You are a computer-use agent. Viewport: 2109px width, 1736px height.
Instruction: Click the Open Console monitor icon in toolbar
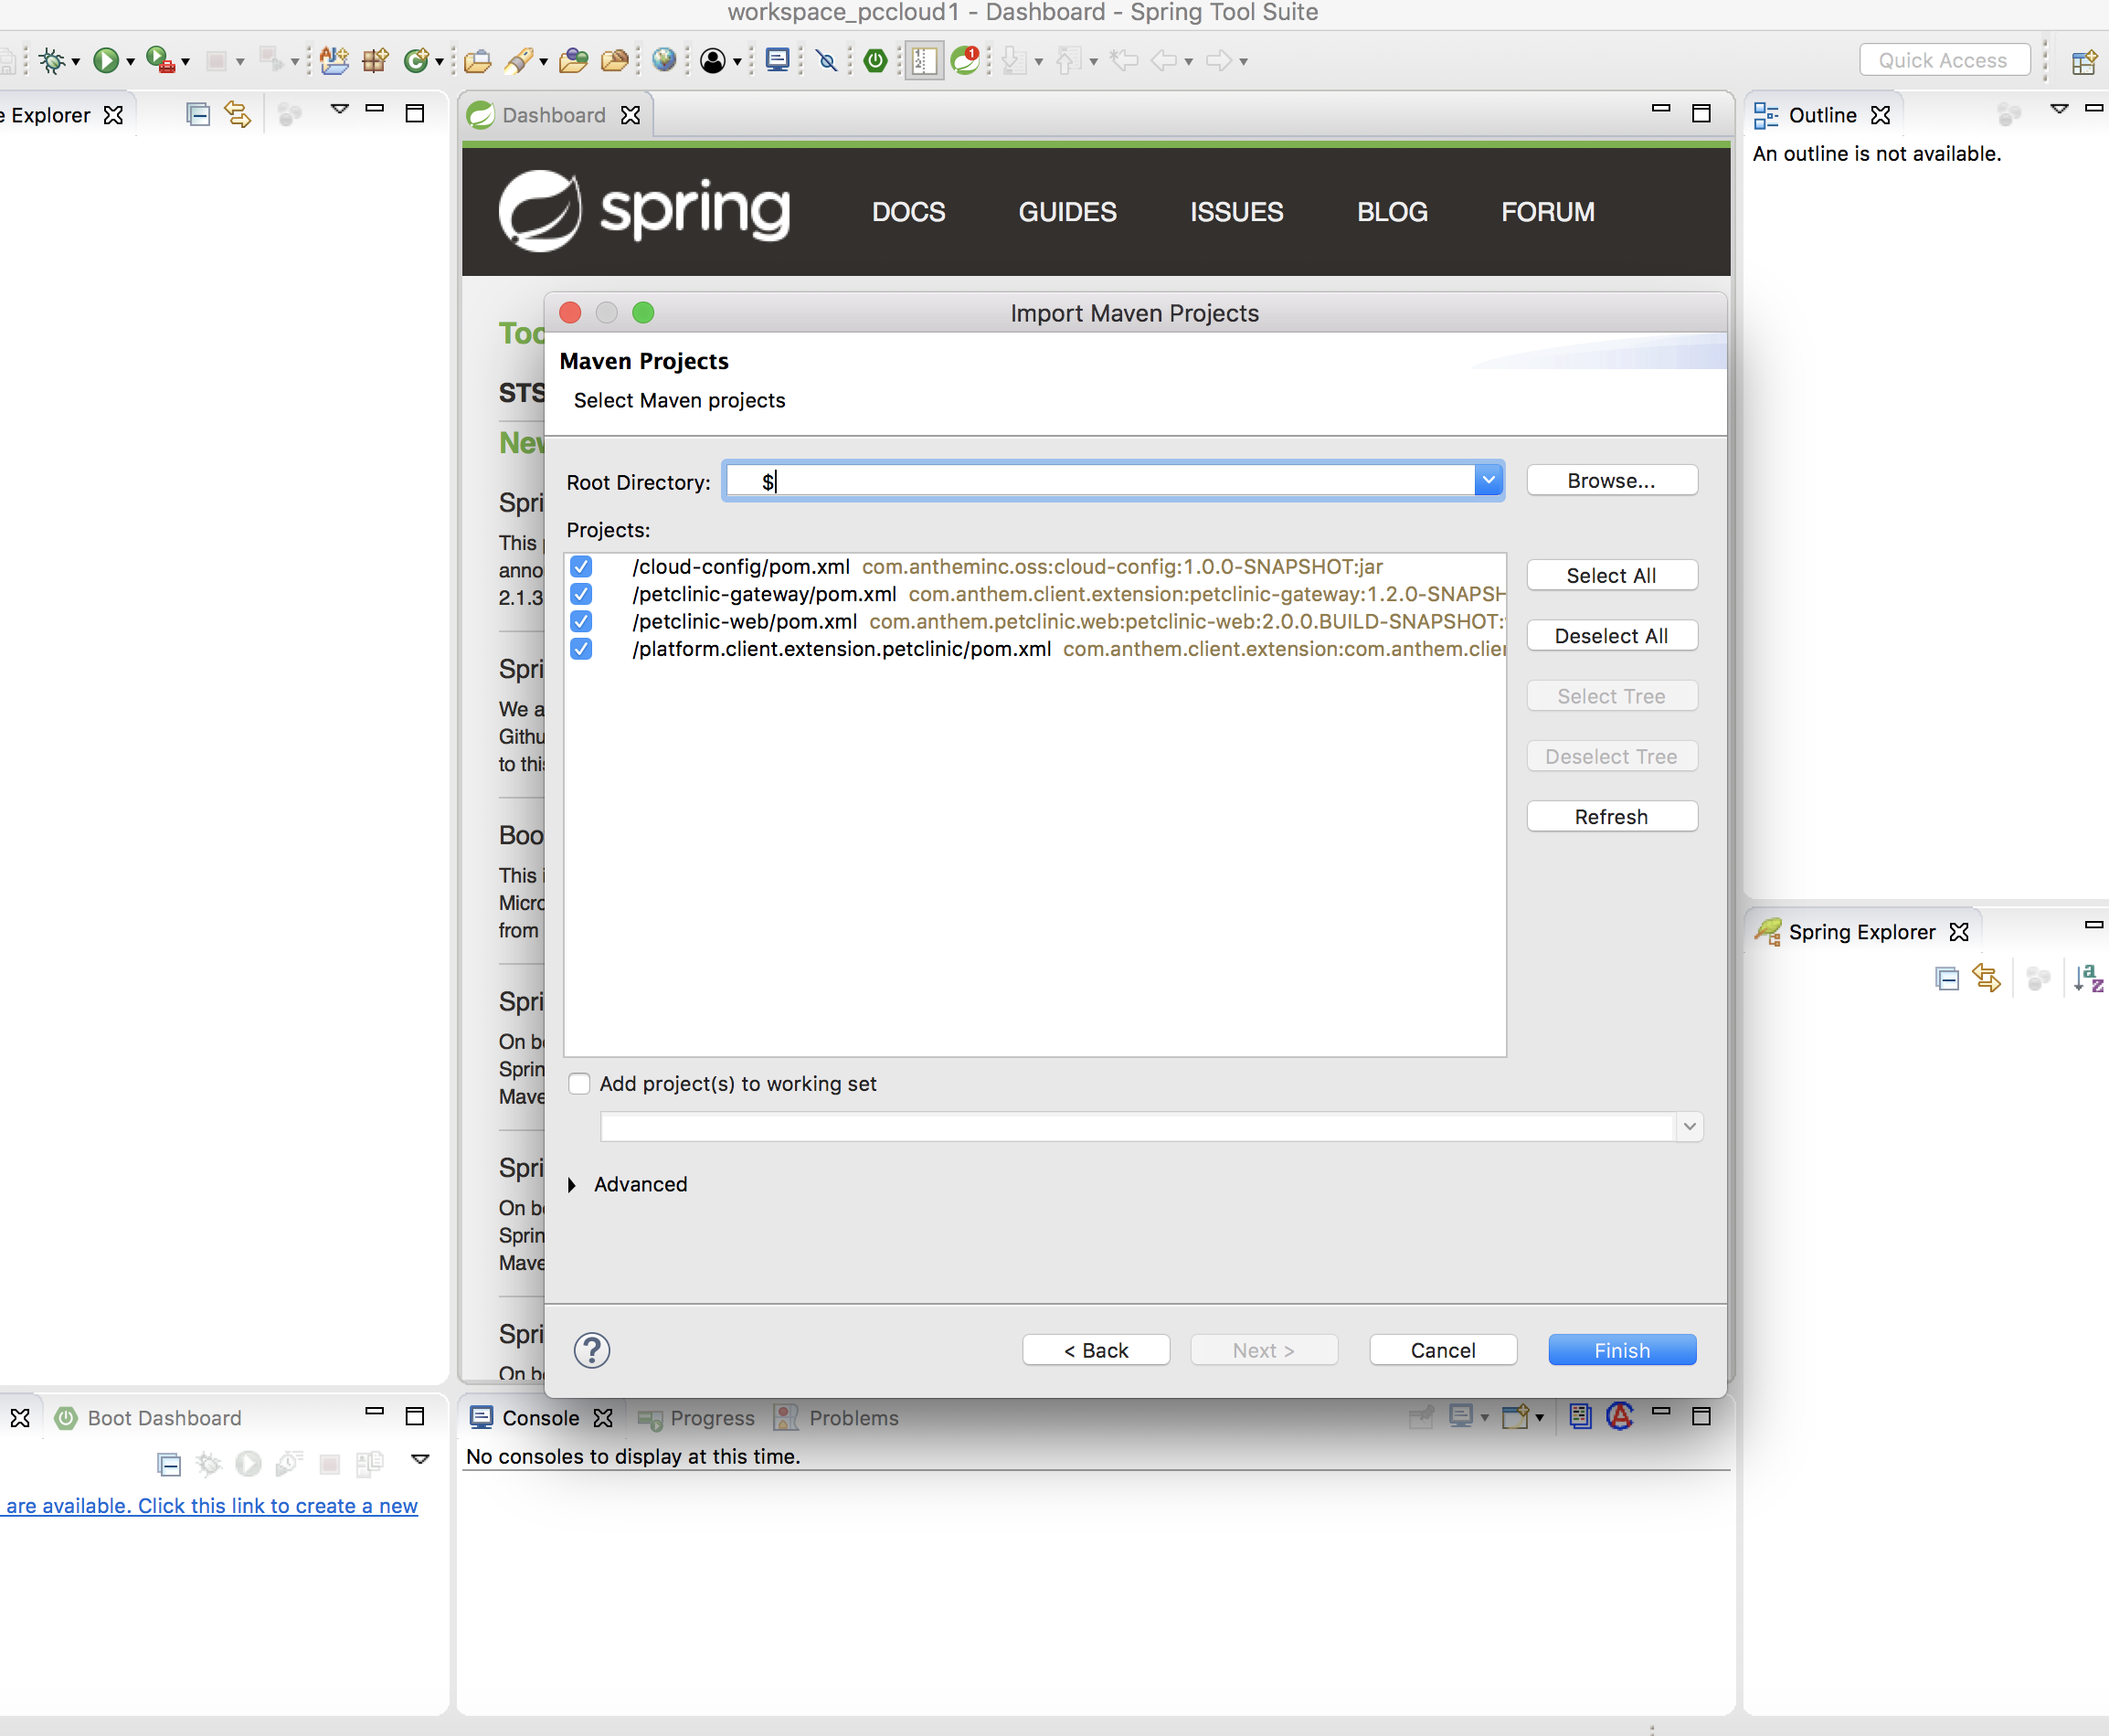777,61
